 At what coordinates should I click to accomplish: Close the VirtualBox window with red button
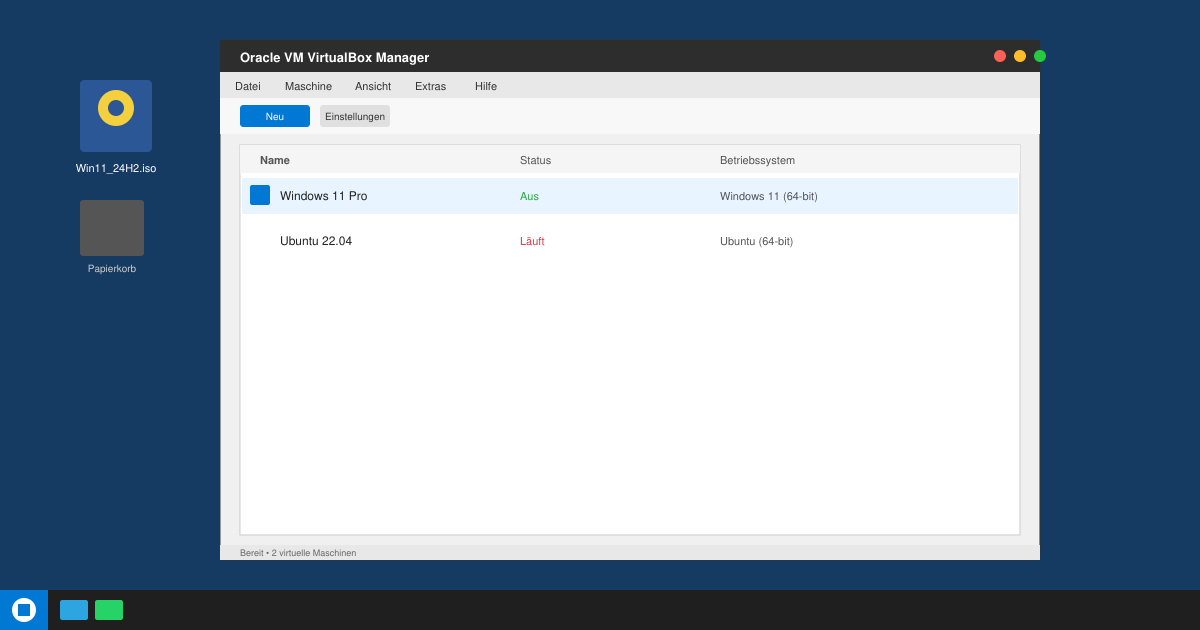(x=1000, y=56)
